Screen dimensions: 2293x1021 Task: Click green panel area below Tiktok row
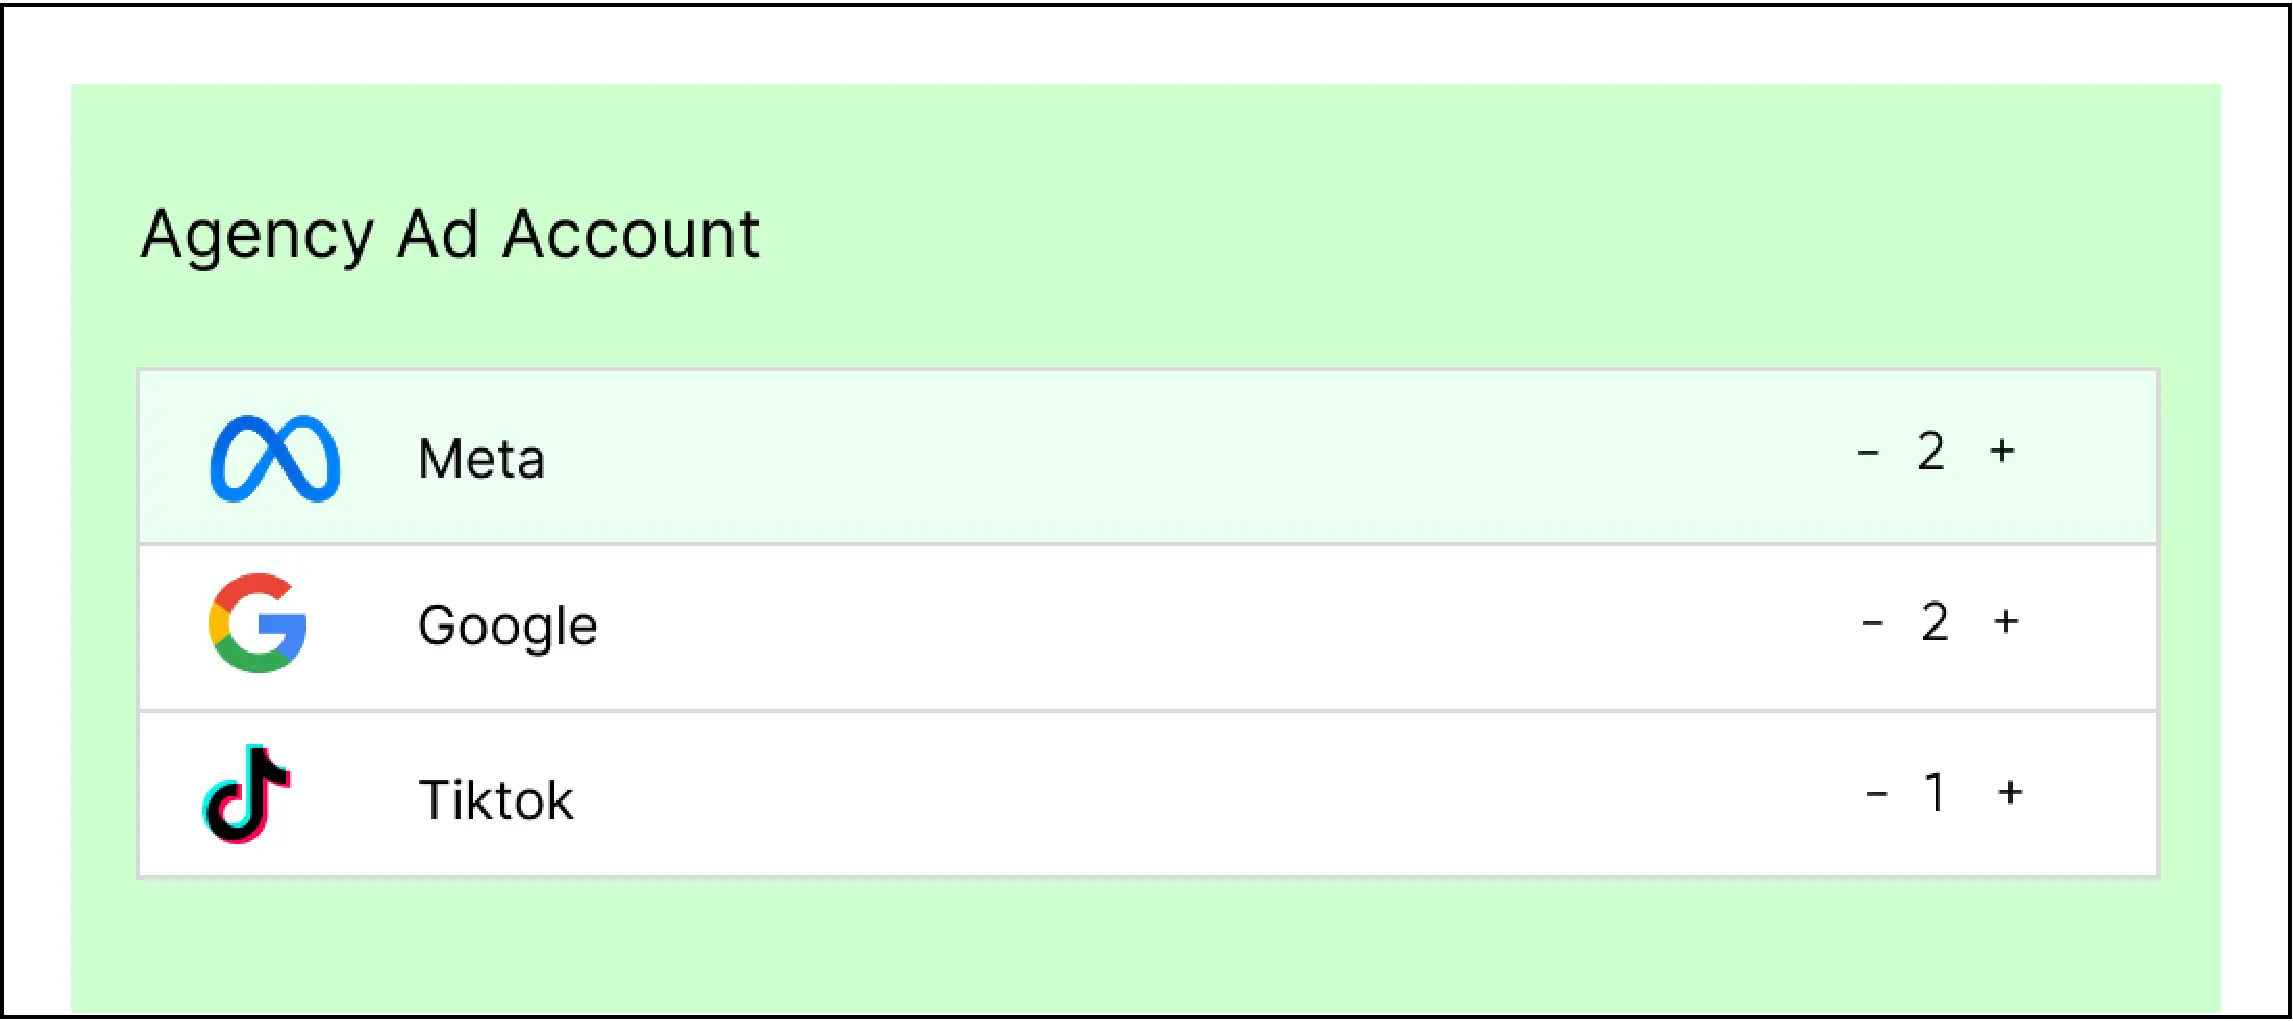(1146, 945)
